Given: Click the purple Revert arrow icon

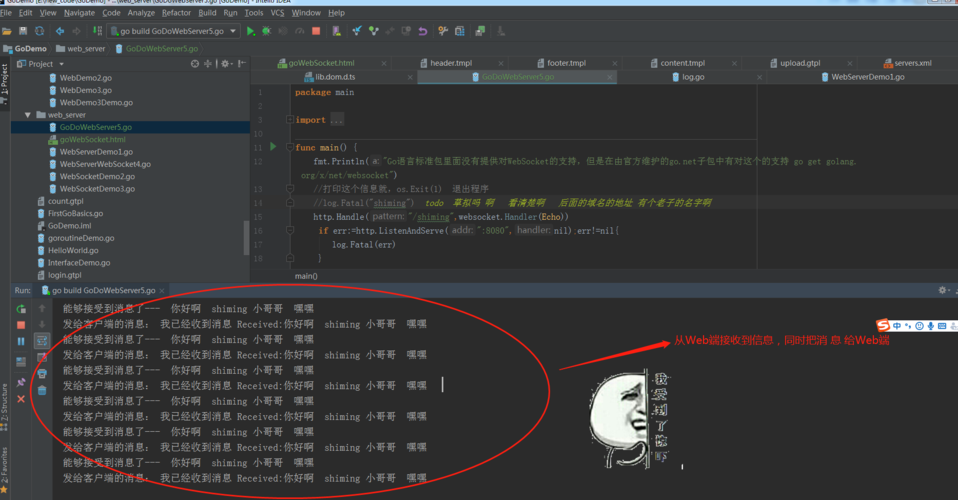Looking at the screenshot, I should 423,31.
